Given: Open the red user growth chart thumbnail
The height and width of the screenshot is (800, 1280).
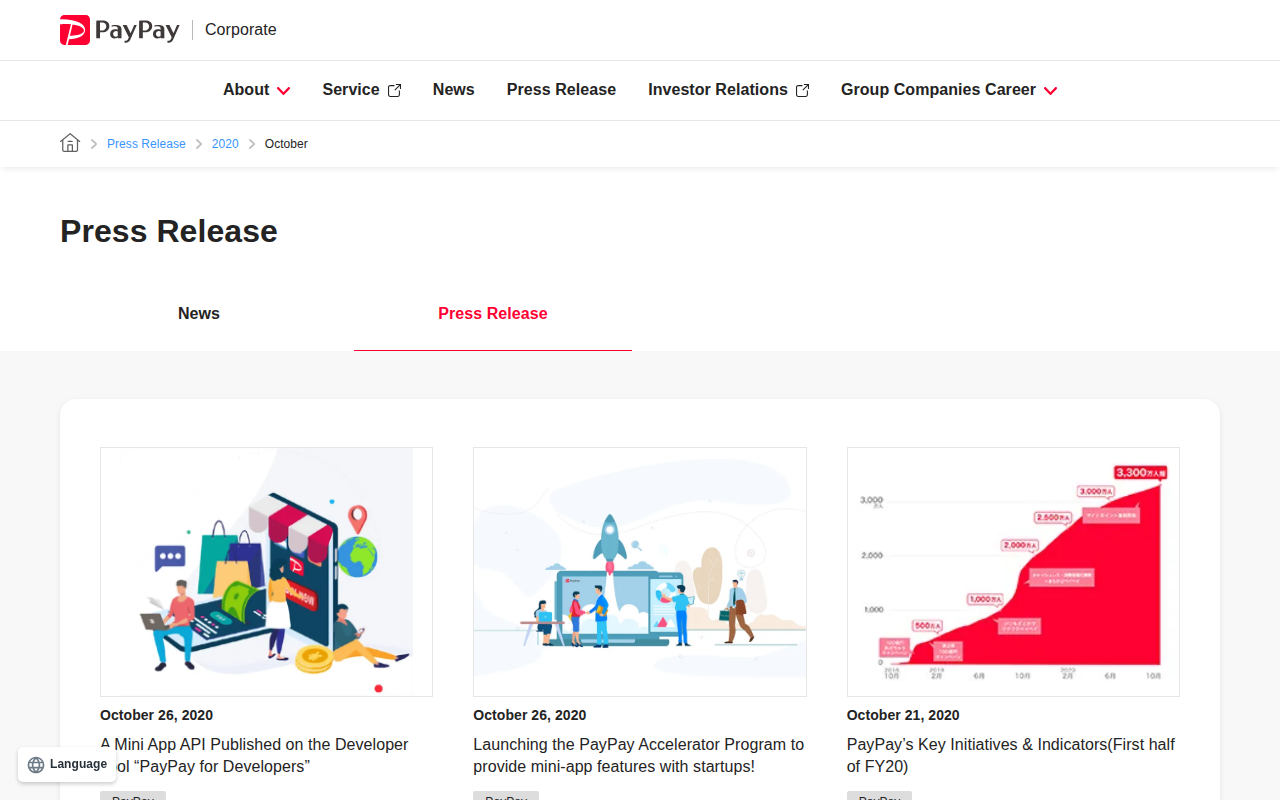Looking at the screenshot, I should pyautogui.click(x=1013, y=572).
